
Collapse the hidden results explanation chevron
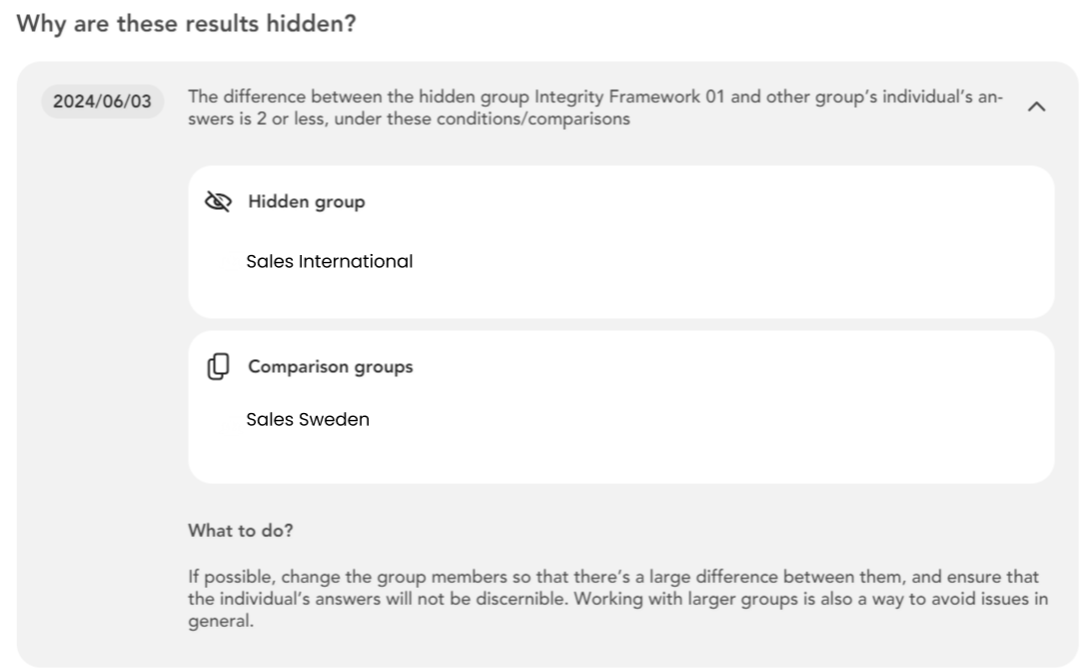pyautogui.click(x=1037, y=107)
